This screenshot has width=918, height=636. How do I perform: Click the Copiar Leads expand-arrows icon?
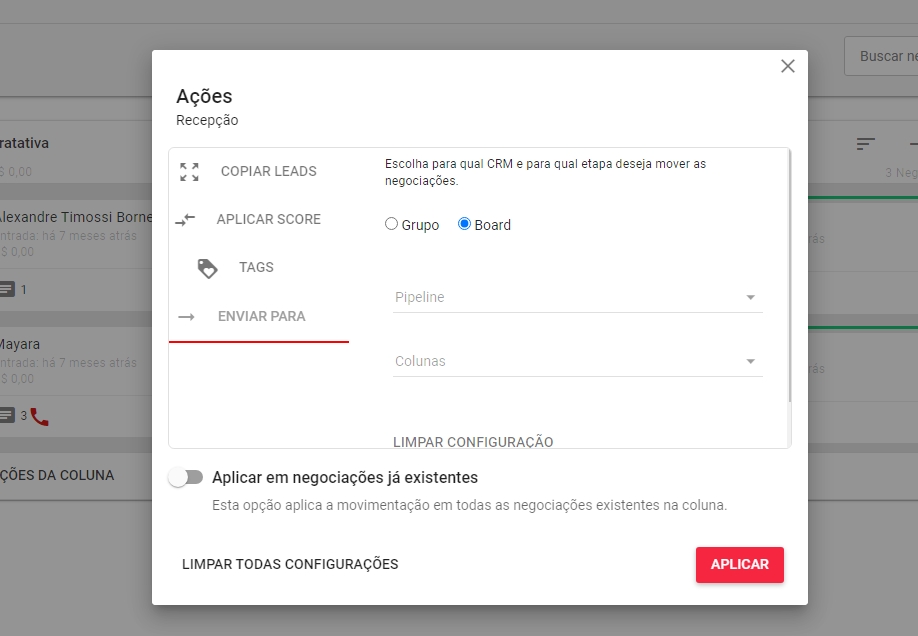coord(189,171)
